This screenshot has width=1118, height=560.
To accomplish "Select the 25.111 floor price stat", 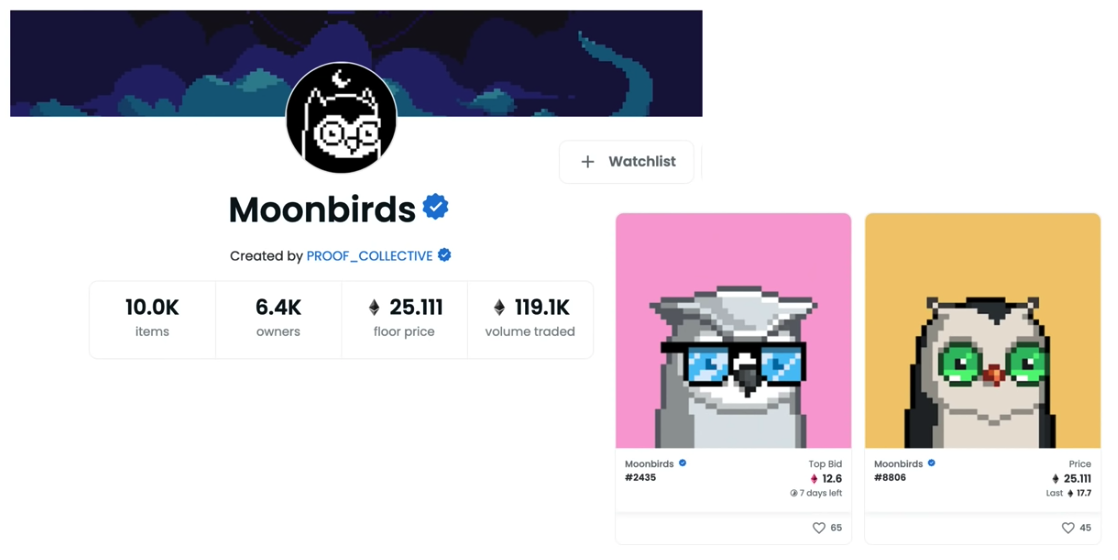I will pos(404,320).
